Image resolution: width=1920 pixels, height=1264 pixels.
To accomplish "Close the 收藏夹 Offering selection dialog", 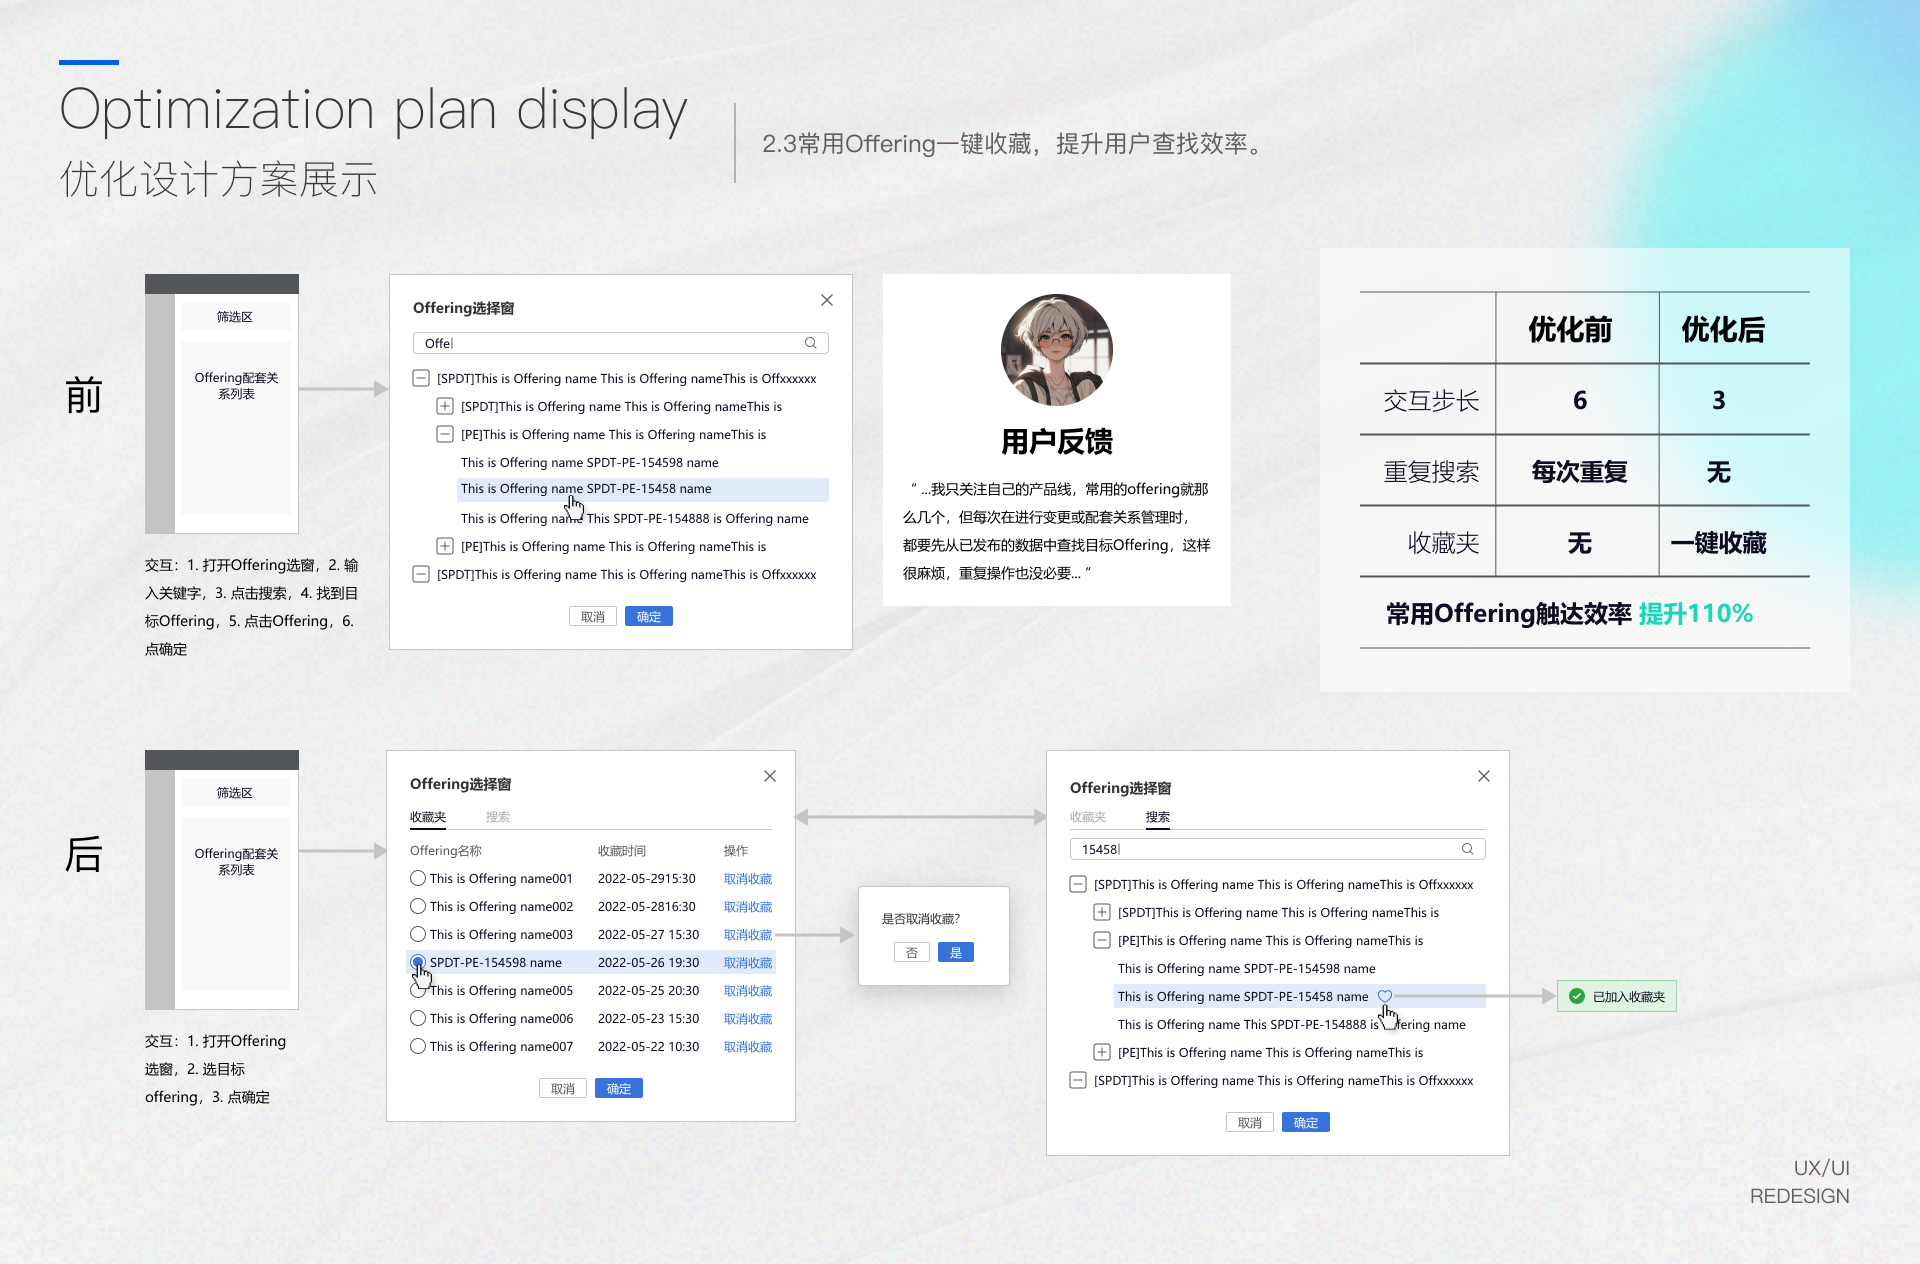I will pyautogui.click(x=770, y=776).
